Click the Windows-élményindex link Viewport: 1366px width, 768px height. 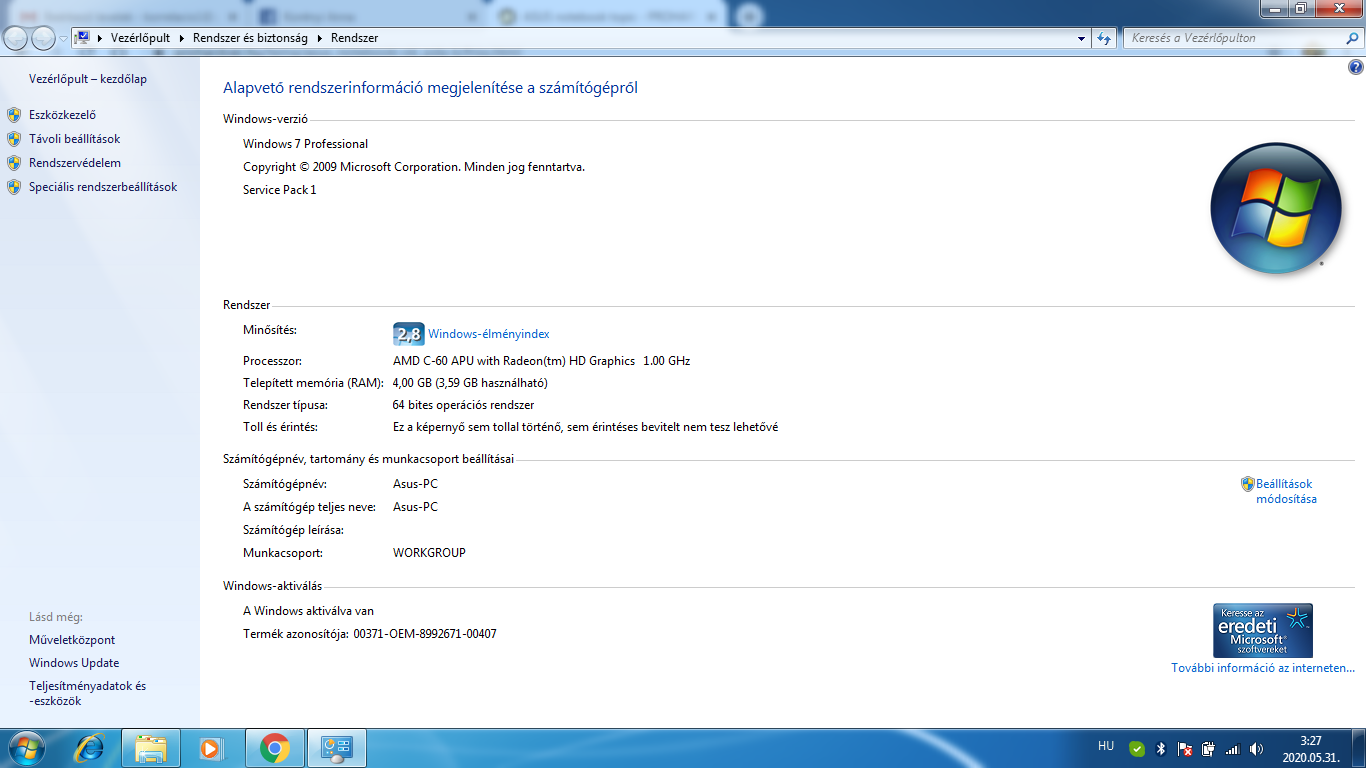(x=488, y=334)
